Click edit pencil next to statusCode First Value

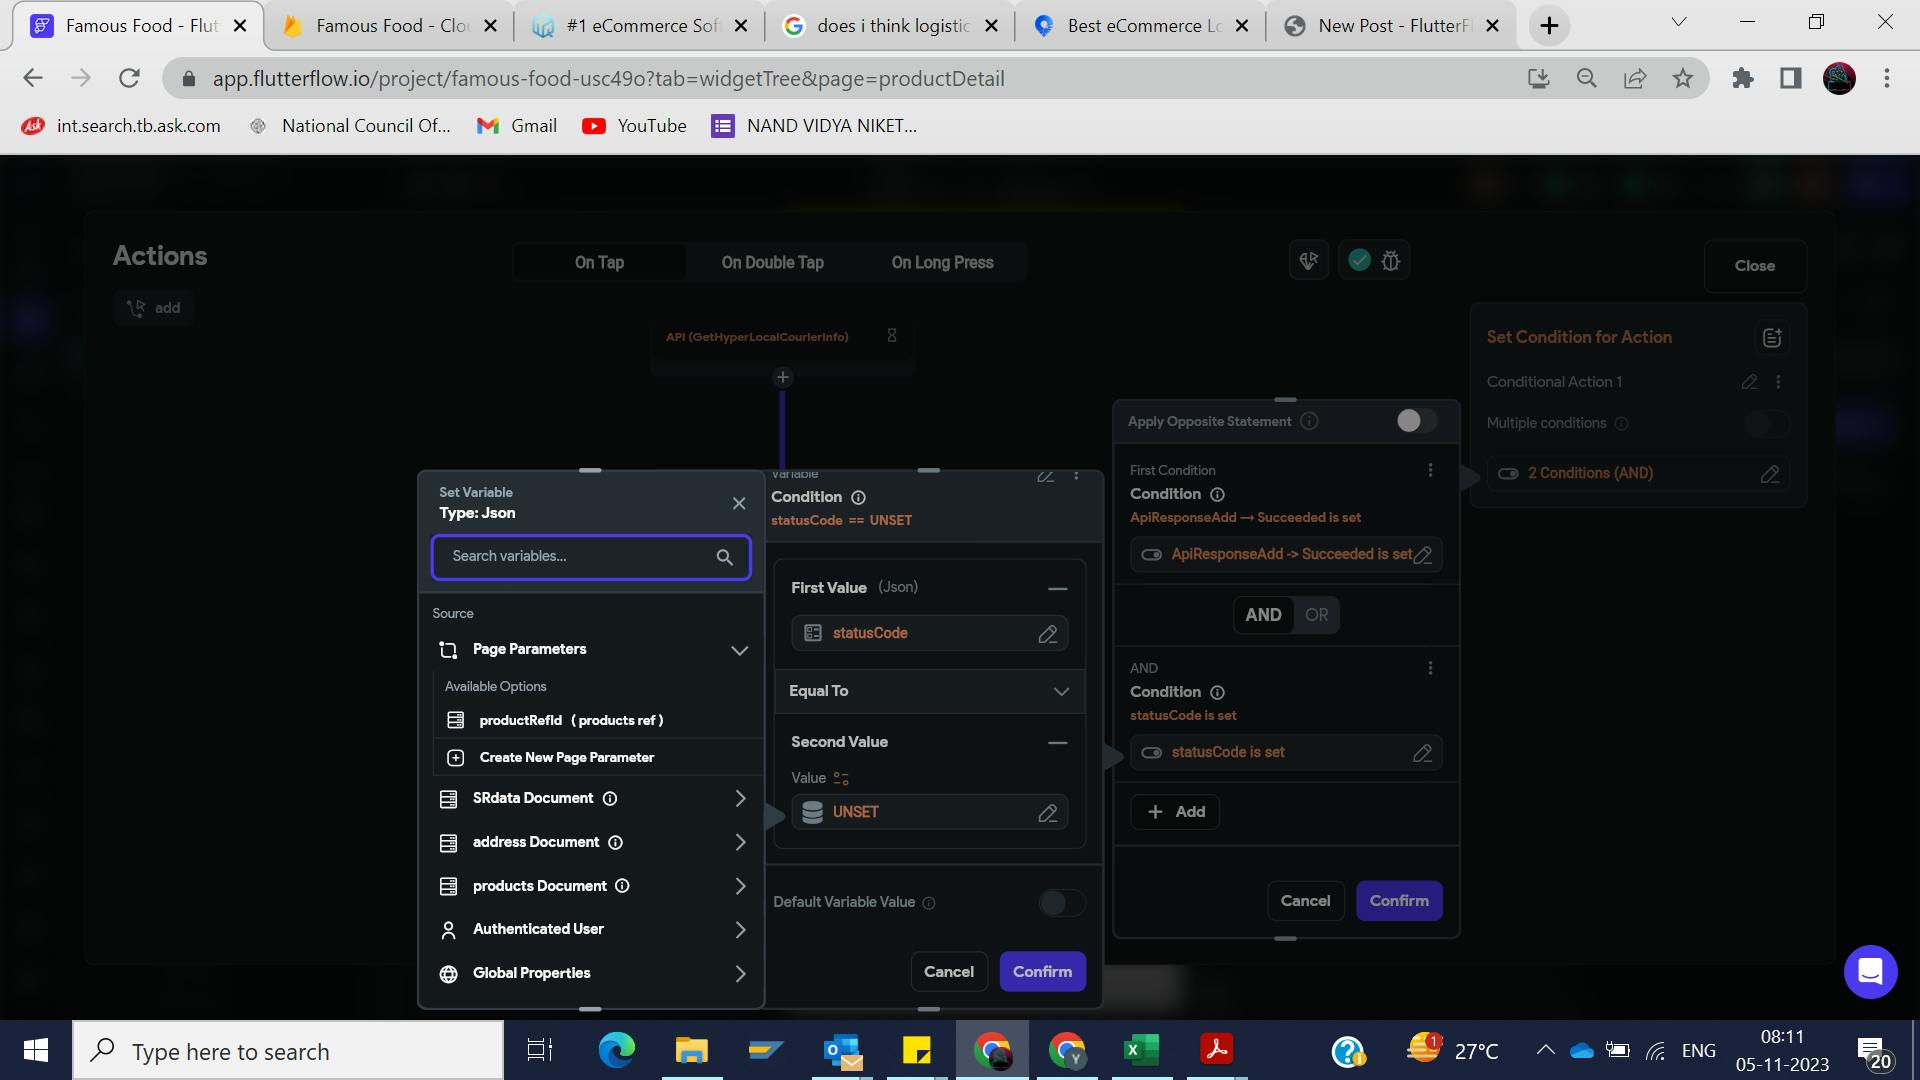coord(1047,634)
